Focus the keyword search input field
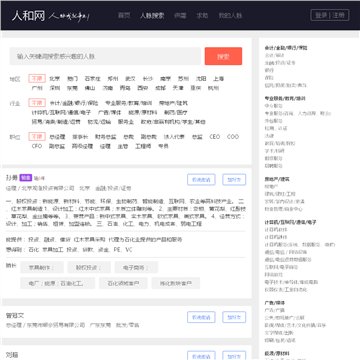This screenshot has width=360, height=360. [x=105, y=56]
